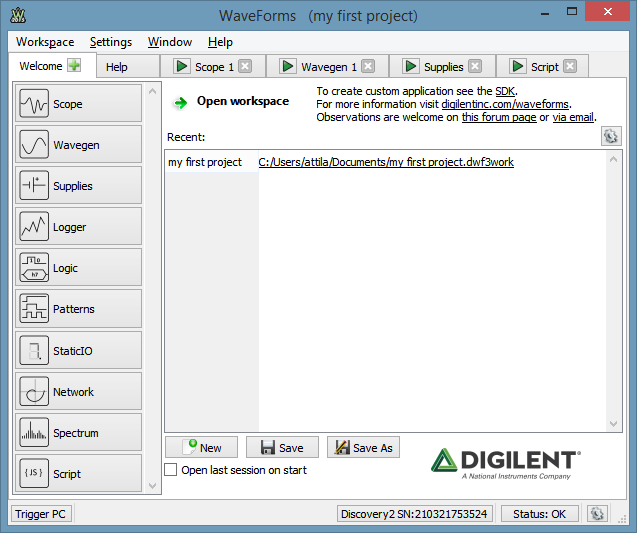Select my first project recent entry

tap(205, 162)
